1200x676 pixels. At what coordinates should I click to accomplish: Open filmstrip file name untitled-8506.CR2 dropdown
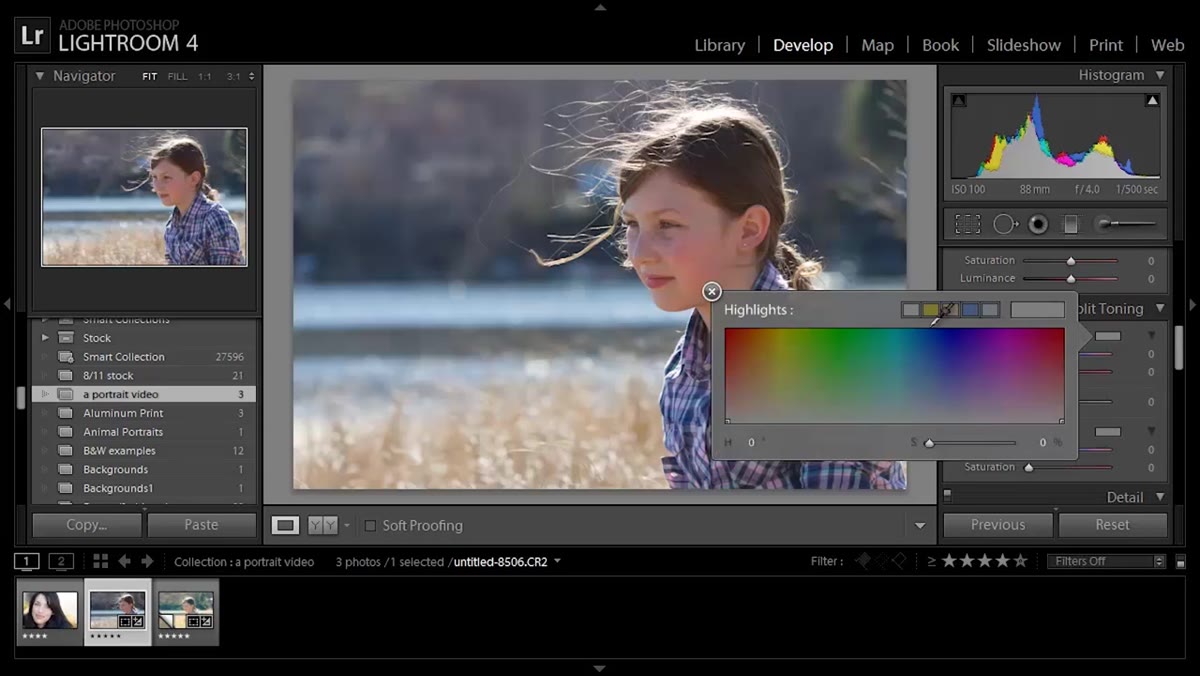click(557, 561)
